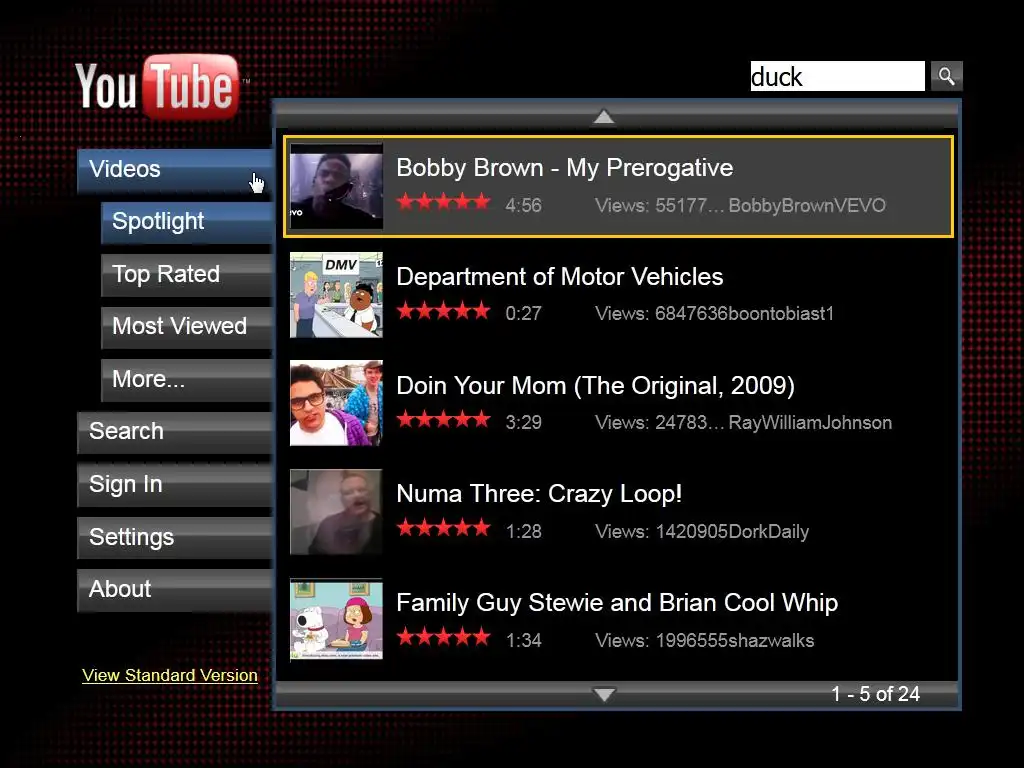Screen dimensions: 1024x768
Task: Click the magnifying glass search button
Action: 946,76
